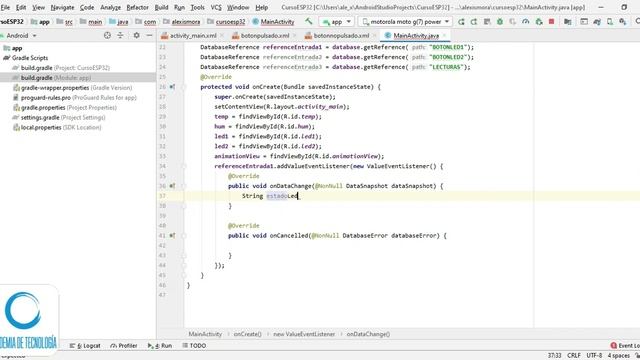Click the cursoesp32 breadcrumb in navigation bar
The height and width of the screenshot is (360, 640).
click(x=226, y=22)
